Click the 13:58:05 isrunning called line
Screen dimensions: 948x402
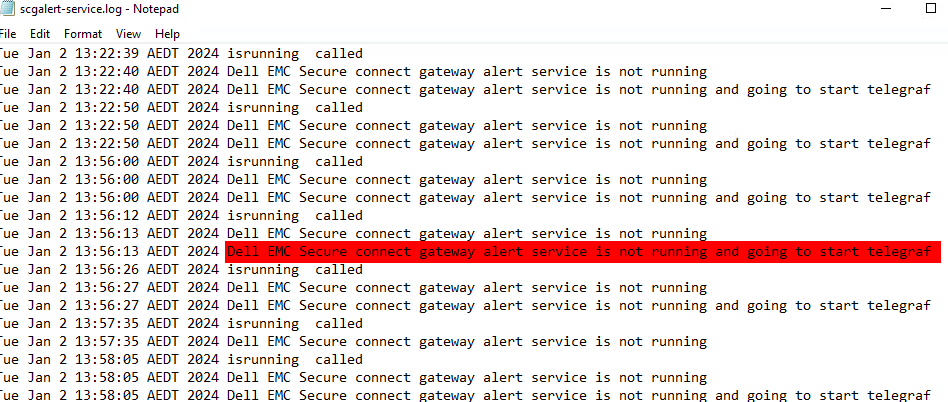pos(181,360)
